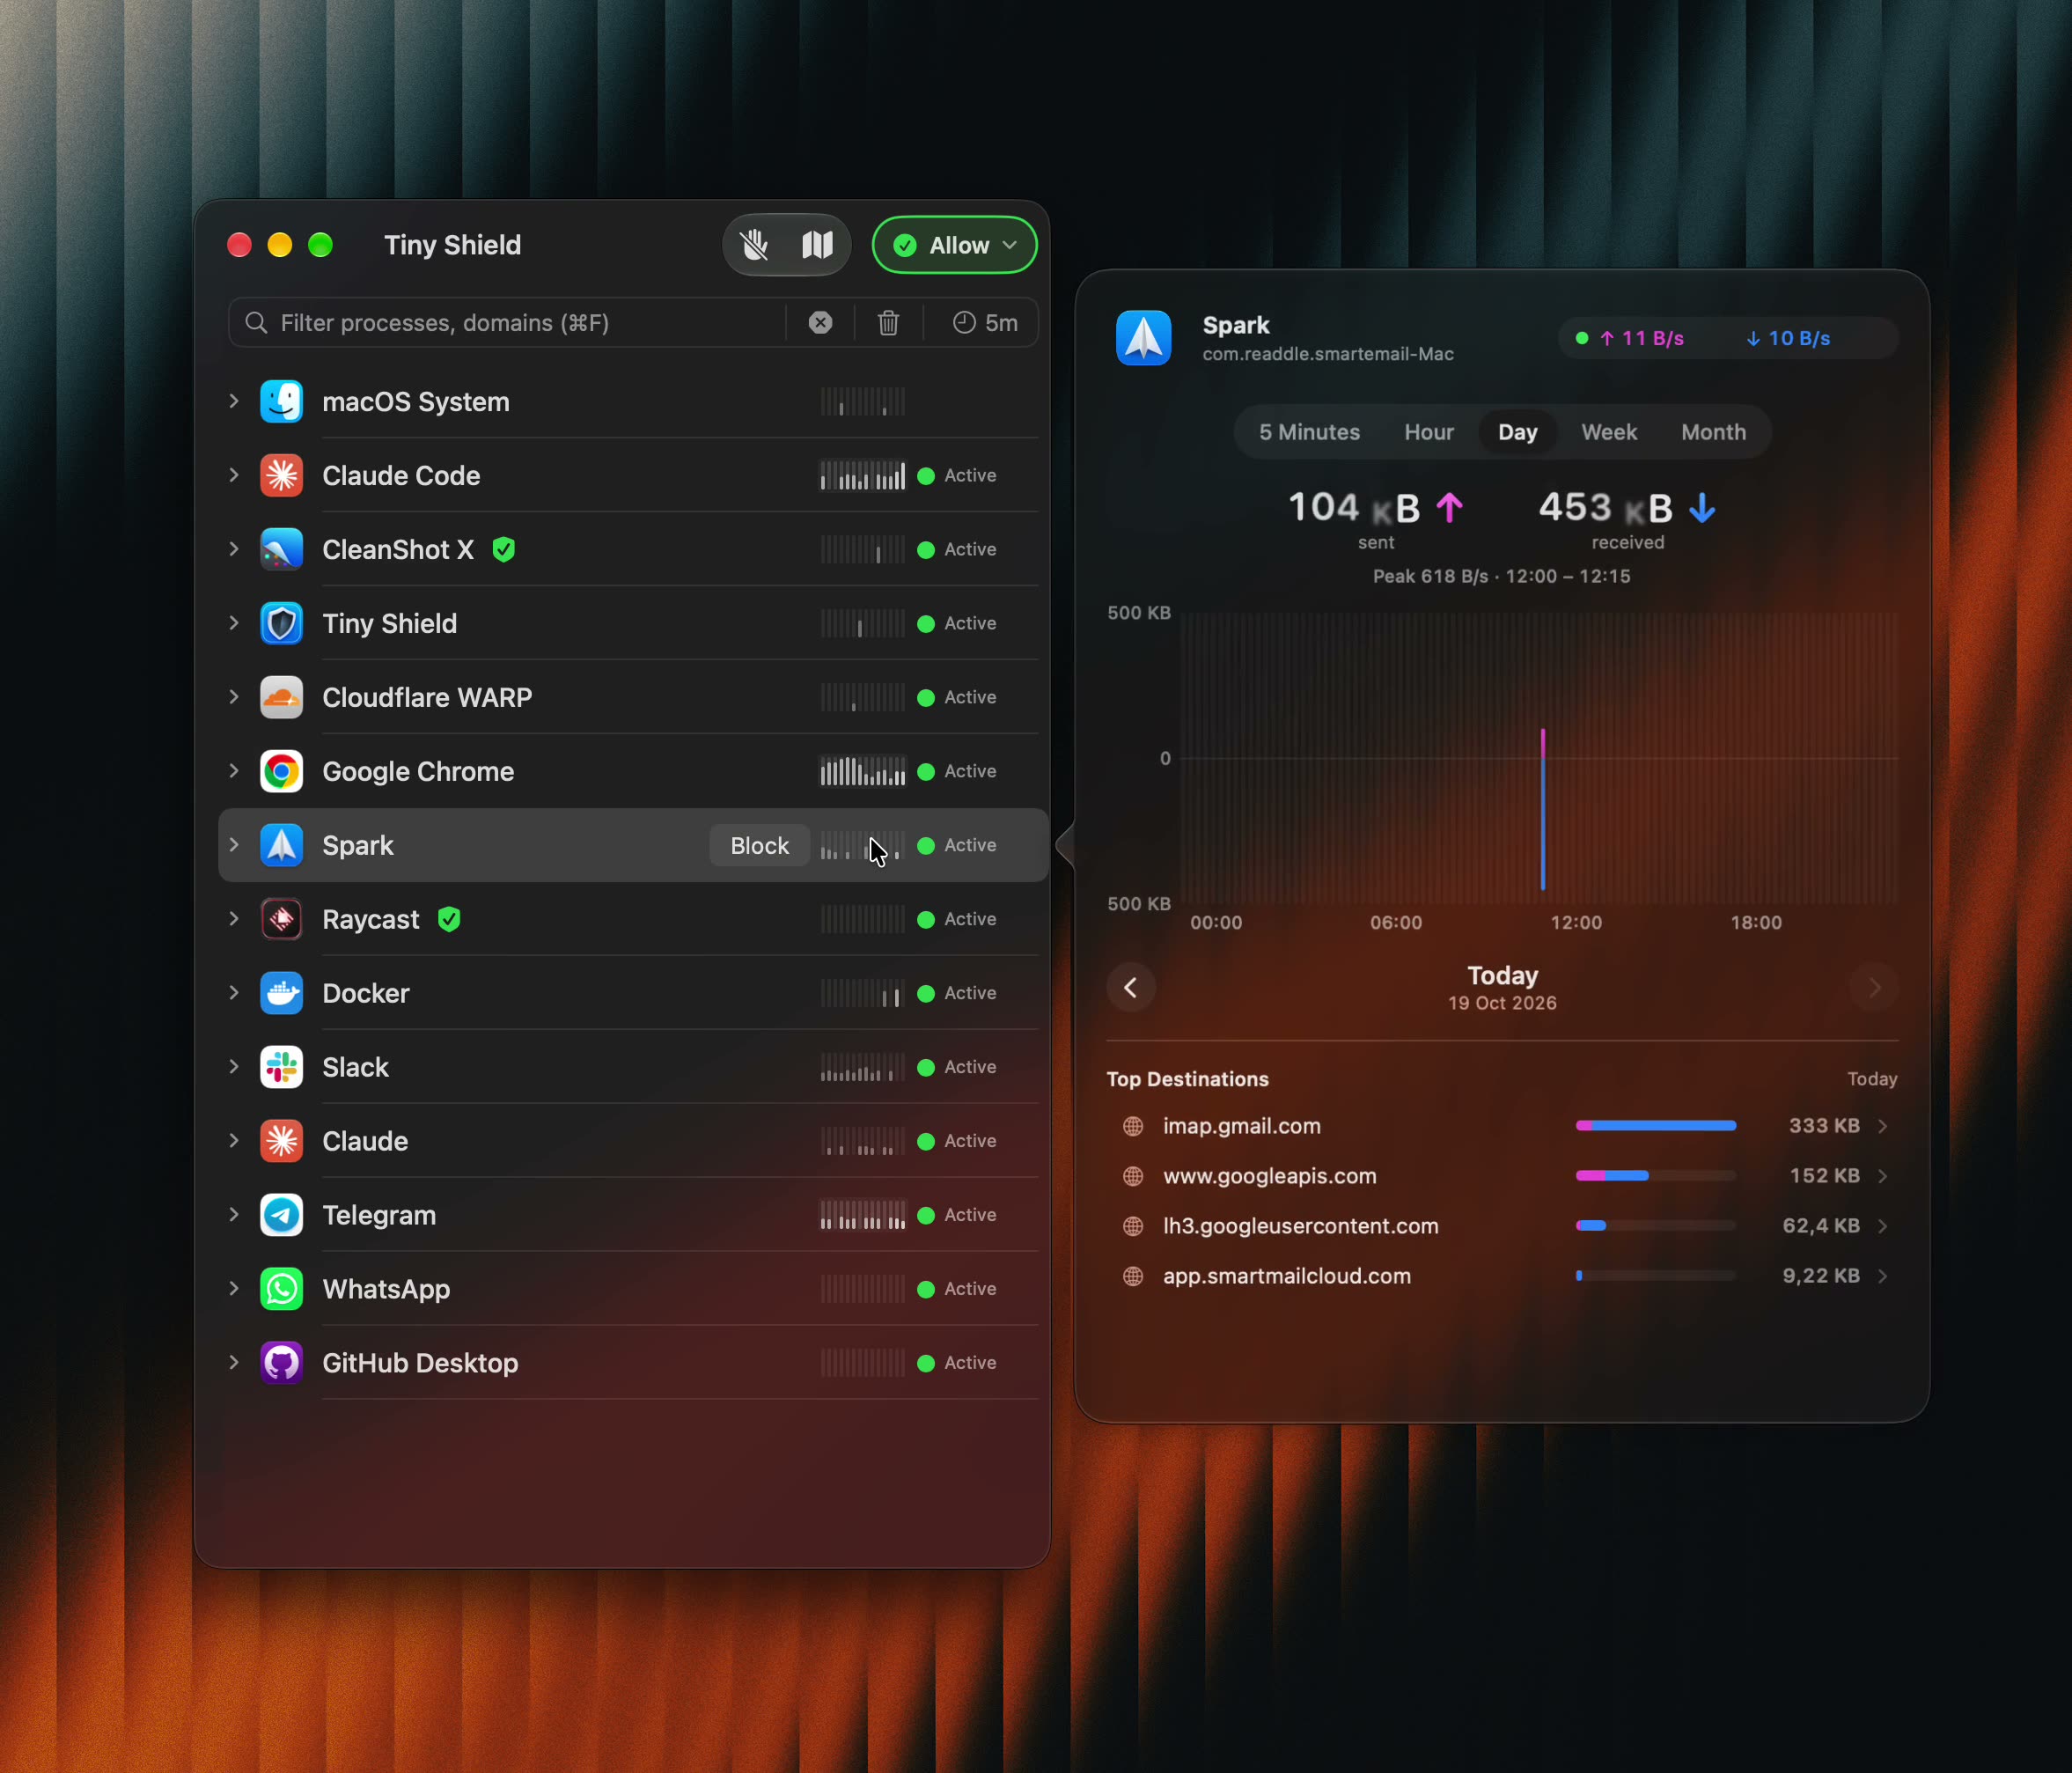2072x1773 pixels.
Task: Select the Day tab
Action: [x=1517, y=432]
